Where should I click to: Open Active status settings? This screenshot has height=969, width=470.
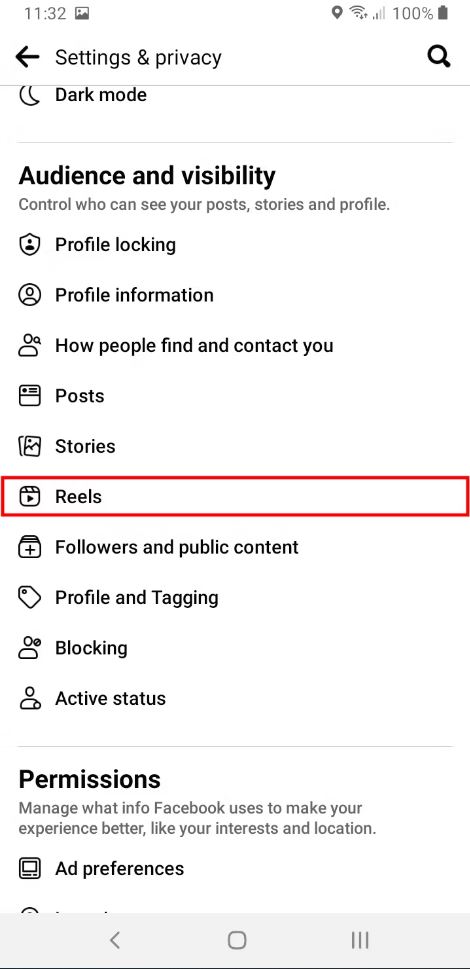point(235,698)
